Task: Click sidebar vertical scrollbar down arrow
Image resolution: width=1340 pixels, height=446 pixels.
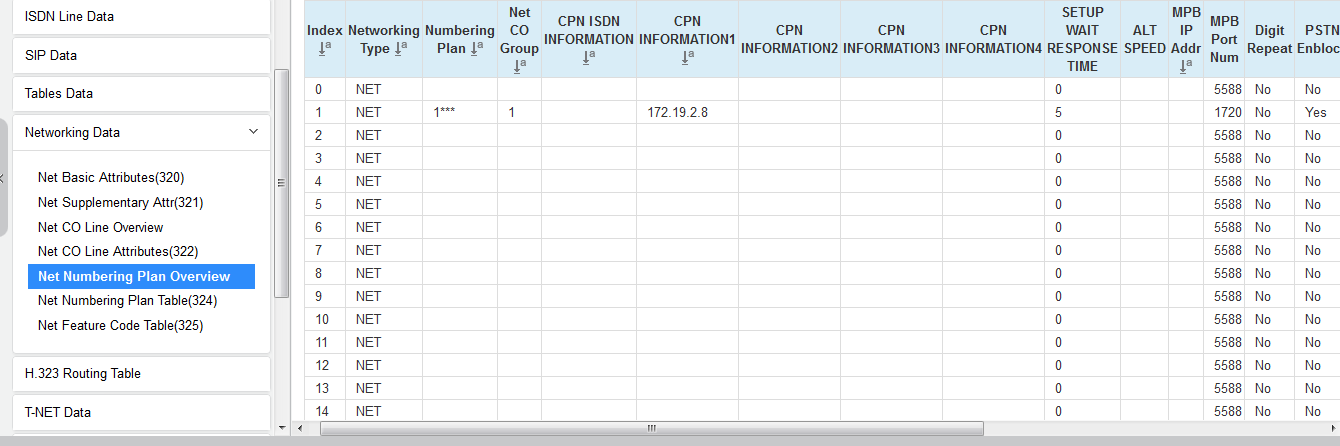Action: coord(281,428)
